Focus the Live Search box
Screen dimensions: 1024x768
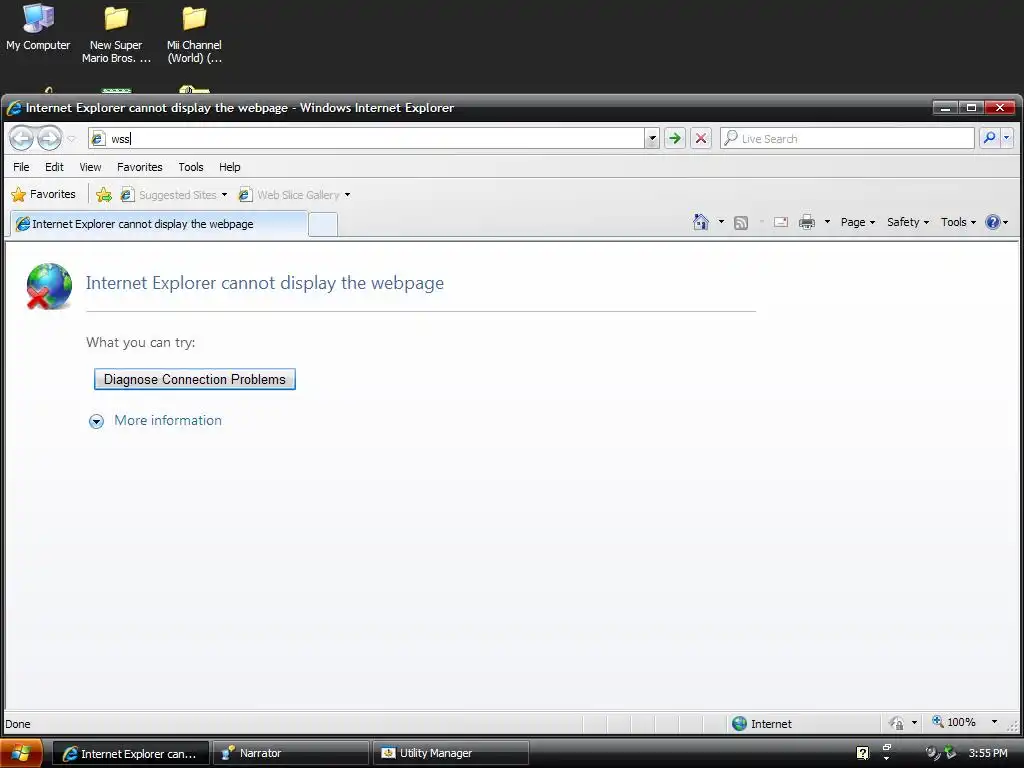(847, 138)
